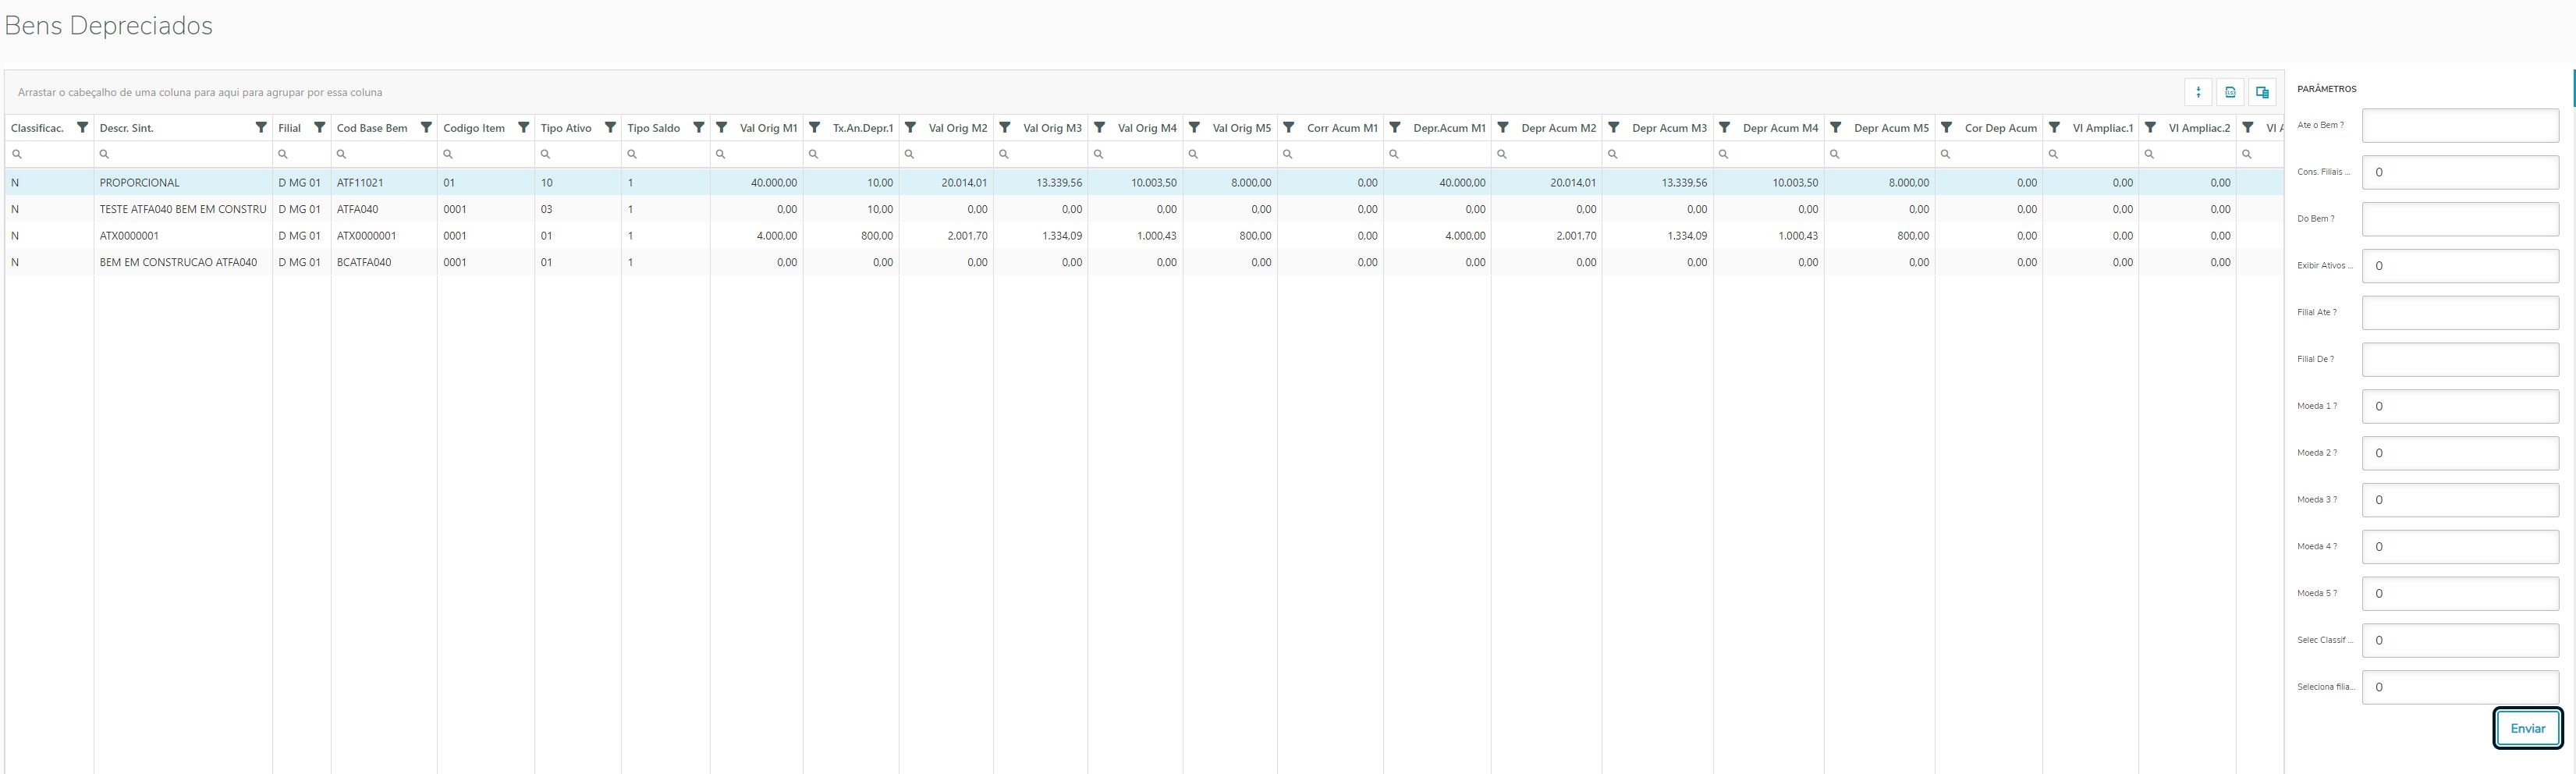Open filter for Val Orig M3 column

tap(1004, 128)
